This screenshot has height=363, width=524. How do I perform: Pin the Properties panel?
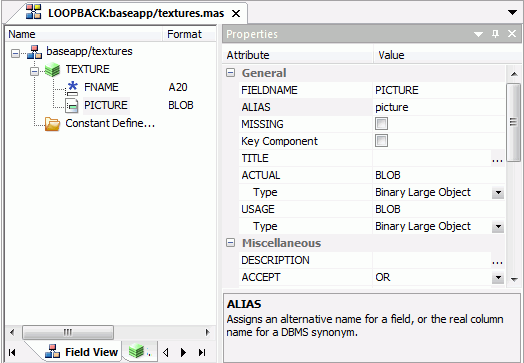pos(496,34)
